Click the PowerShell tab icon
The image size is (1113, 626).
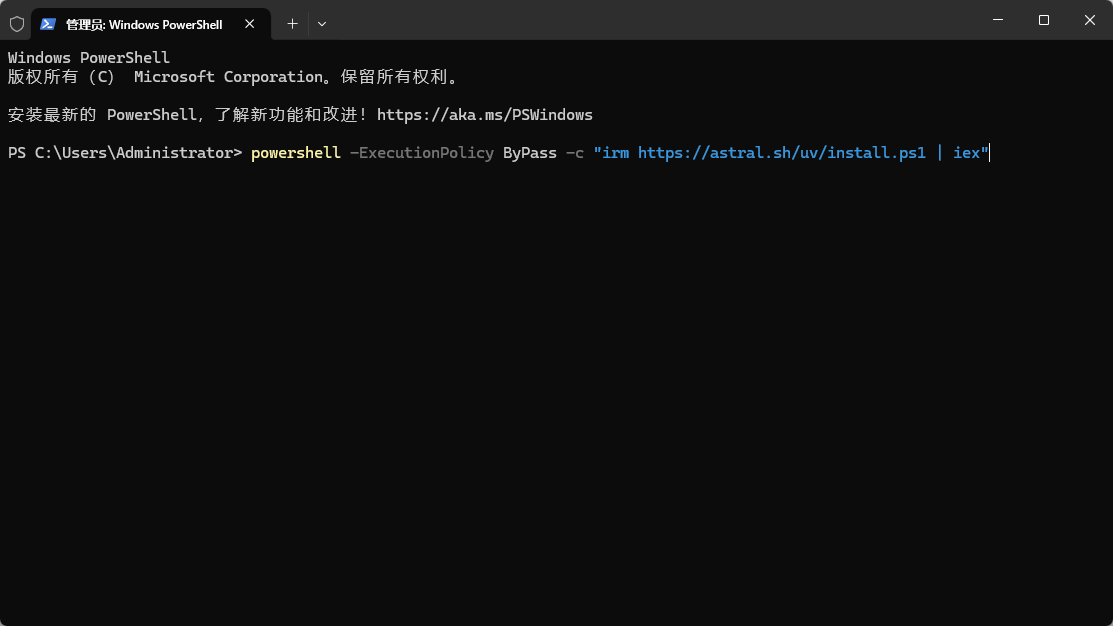[x=48, y=24]
